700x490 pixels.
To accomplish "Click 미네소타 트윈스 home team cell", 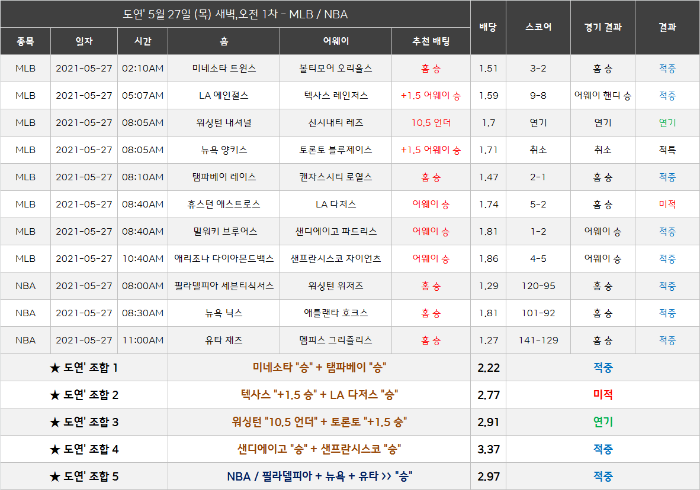I will pos(224,68).
